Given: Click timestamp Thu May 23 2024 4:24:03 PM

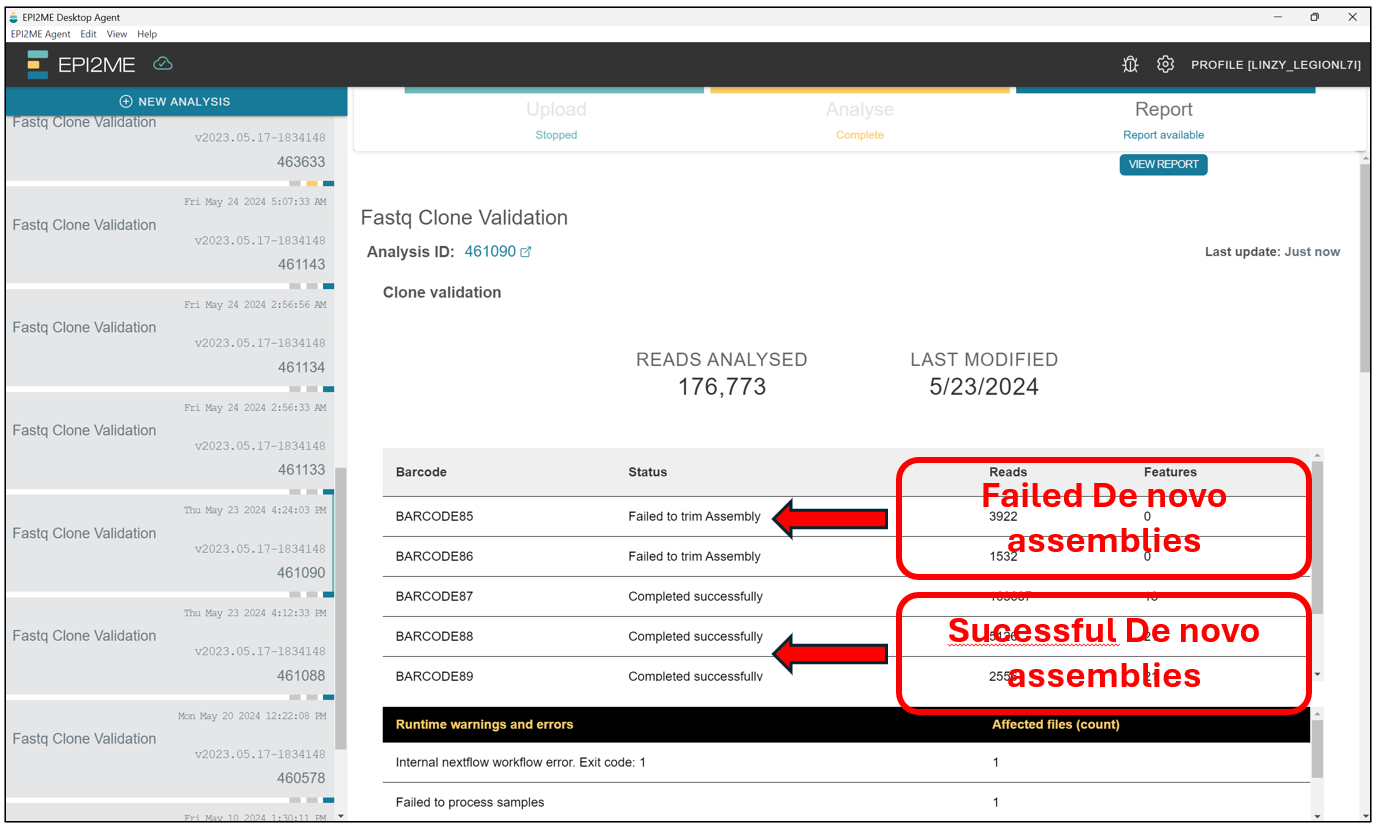Looking at the screenshot, I should coord(255,510).
